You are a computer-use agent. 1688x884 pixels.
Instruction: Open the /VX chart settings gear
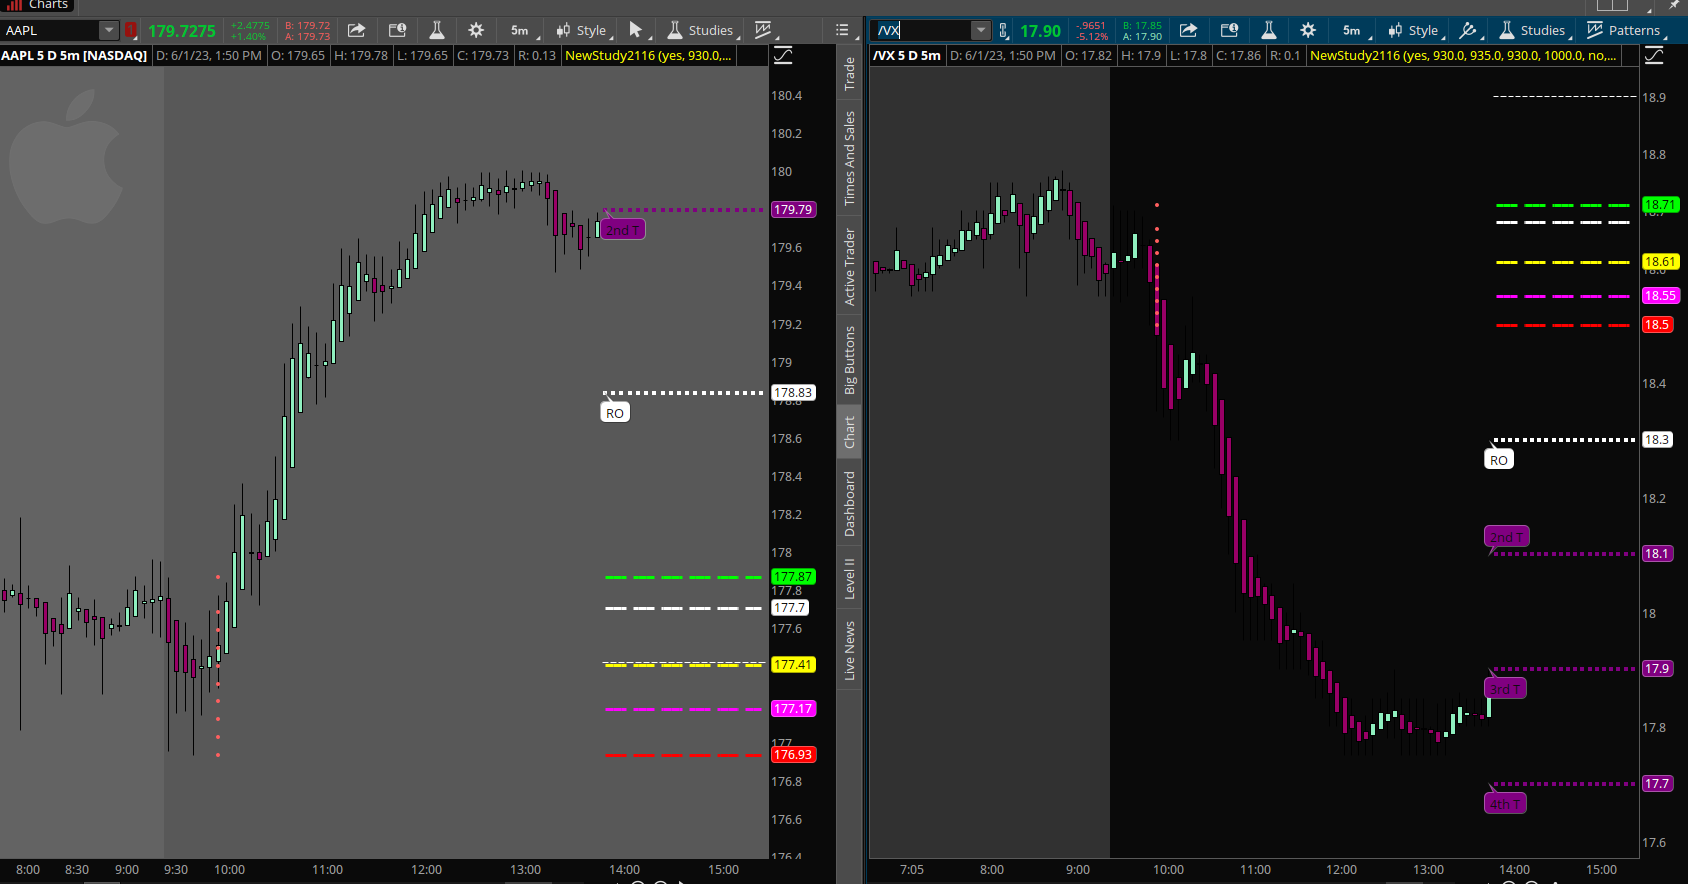(1308, 30)
